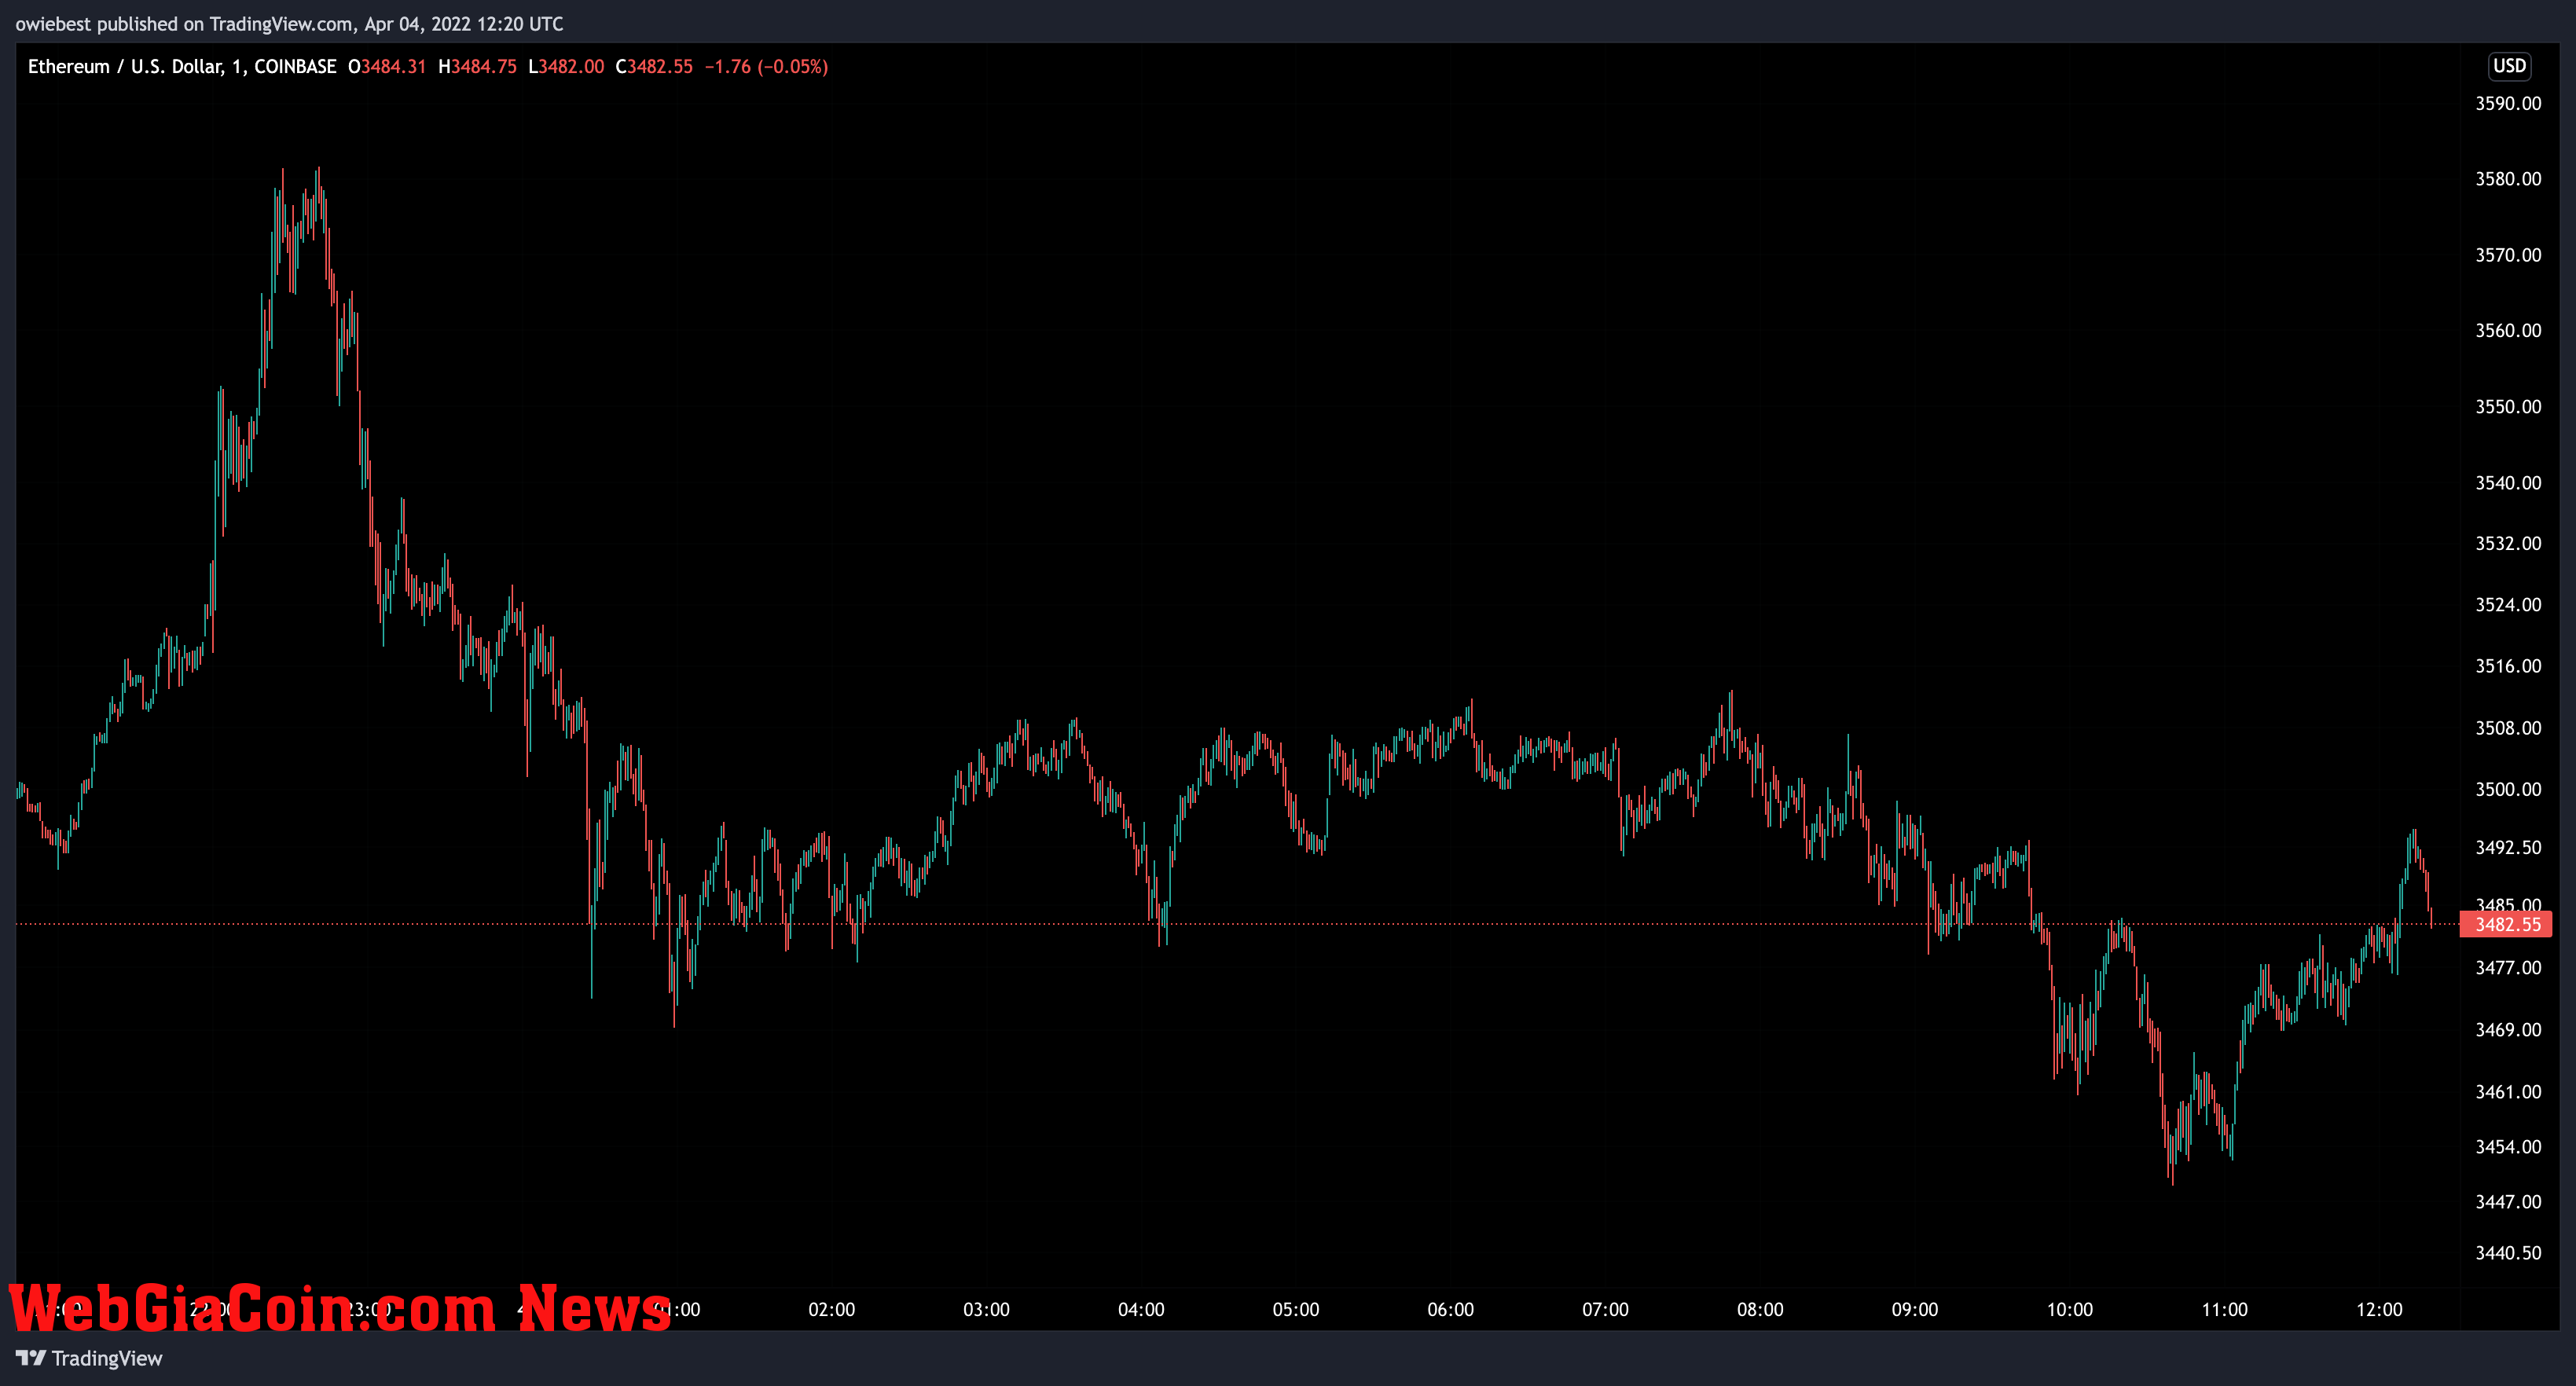Click the 3560.00 price axis label
This screenshot has height=1386, width=2576.
pyautogui.click(x=2508, y=330)
